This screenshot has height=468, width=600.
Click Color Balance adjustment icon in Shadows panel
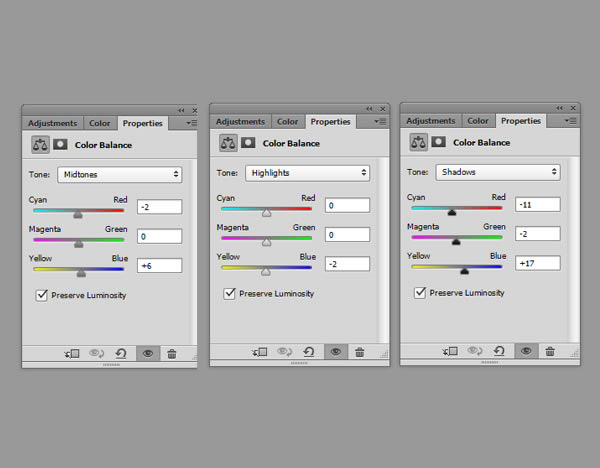coord(419,142)
